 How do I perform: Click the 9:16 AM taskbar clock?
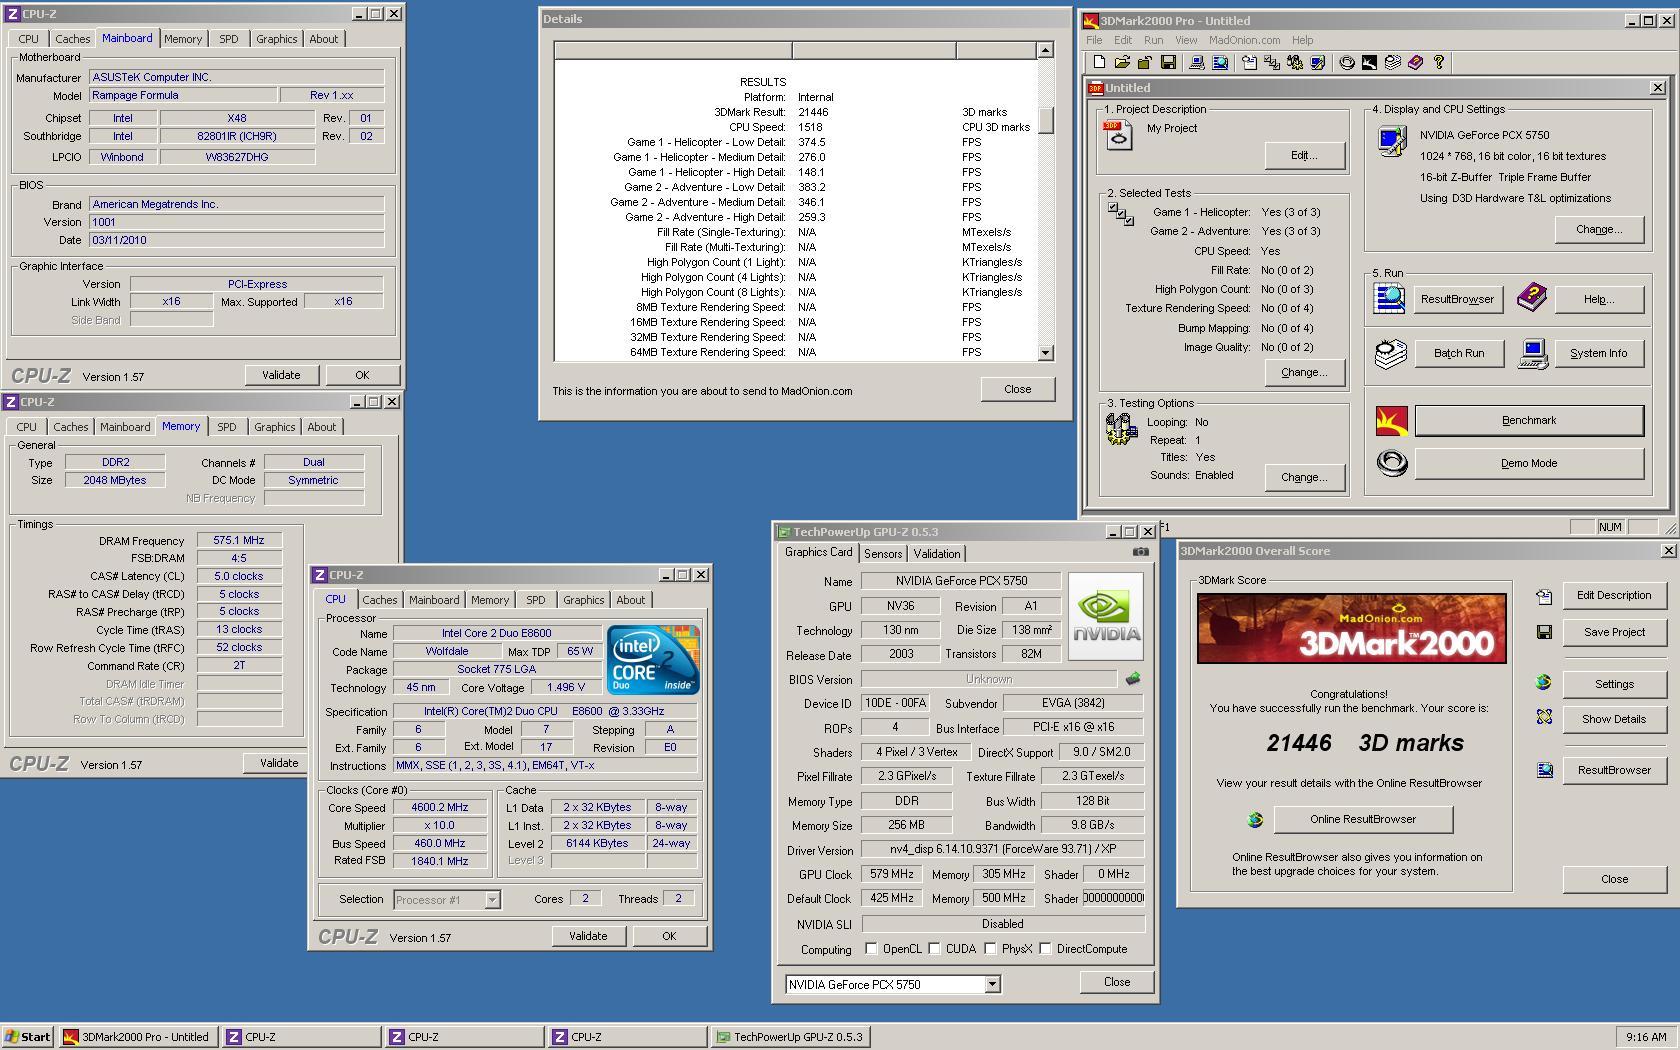(1646, 1037)
